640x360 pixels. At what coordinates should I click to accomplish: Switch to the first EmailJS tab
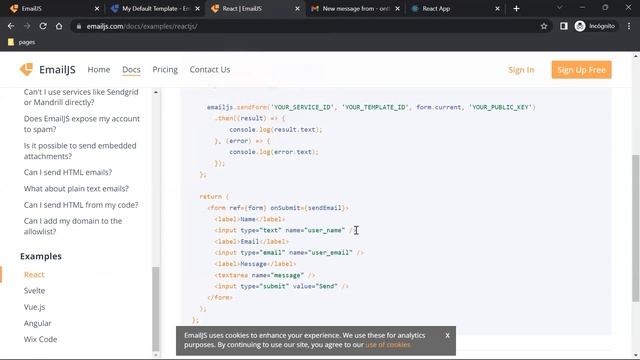coord(53,9)
